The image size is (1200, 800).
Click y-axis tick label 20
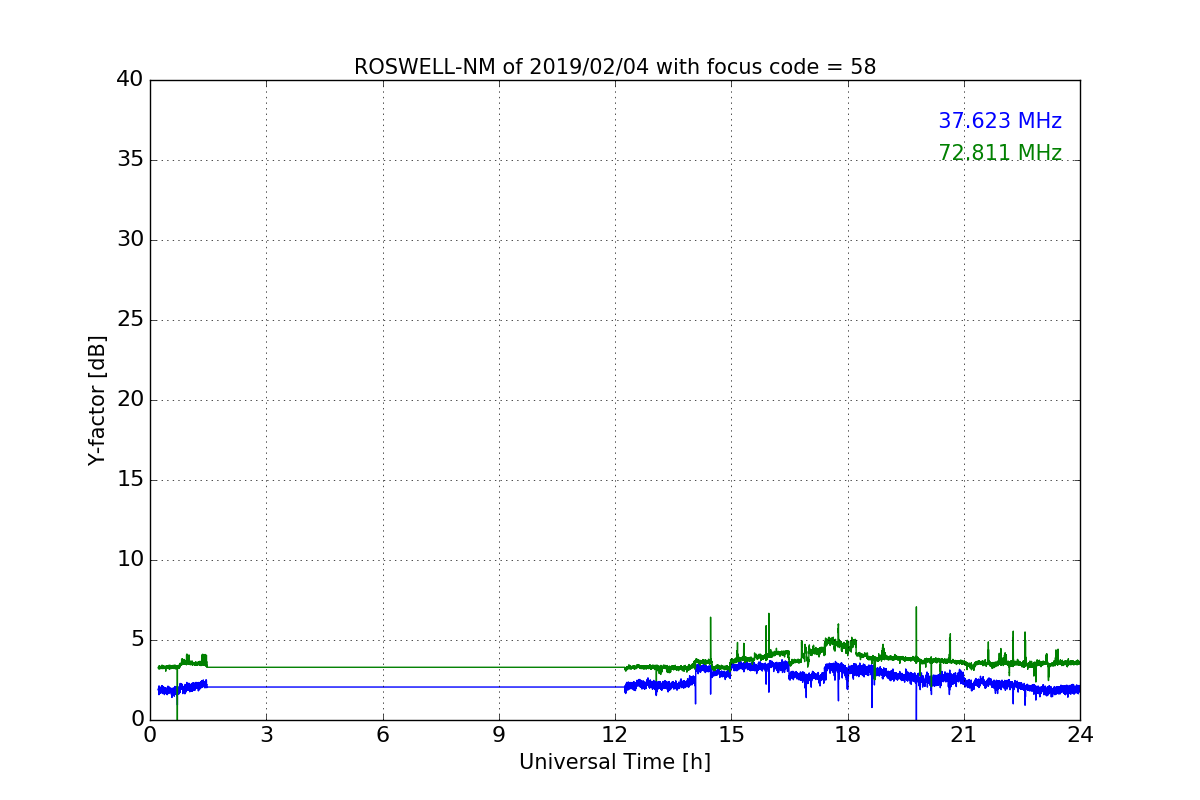point(130,400)
